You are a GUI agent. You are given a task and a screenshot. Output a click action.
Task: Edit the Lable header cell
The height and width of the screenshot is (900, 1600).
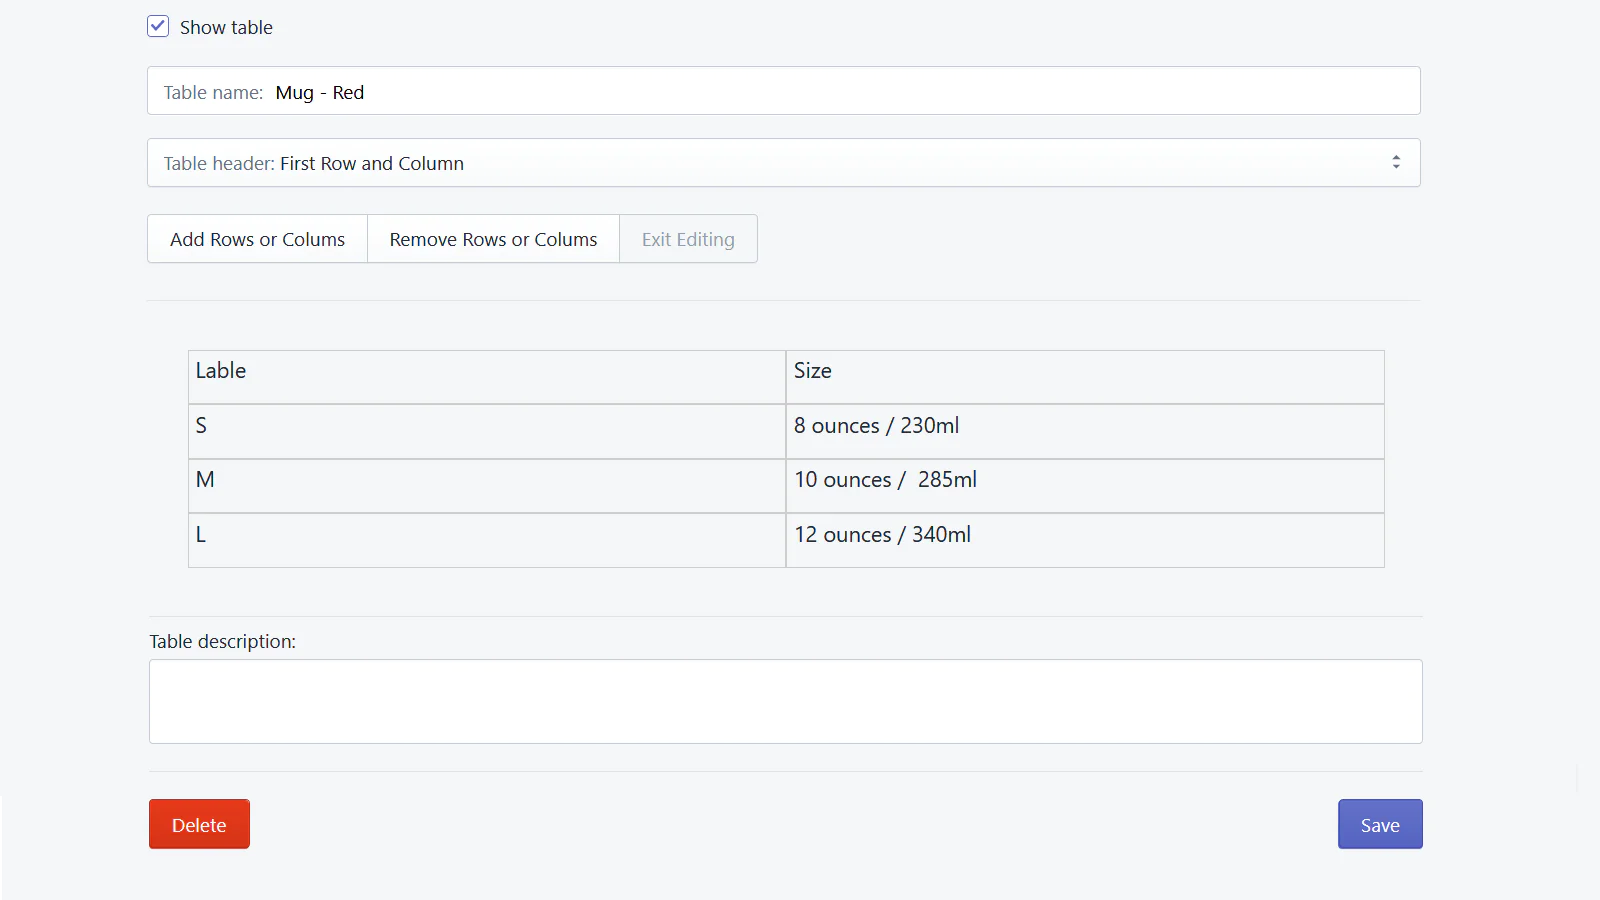pyautogui.click(x=486, y=376)
